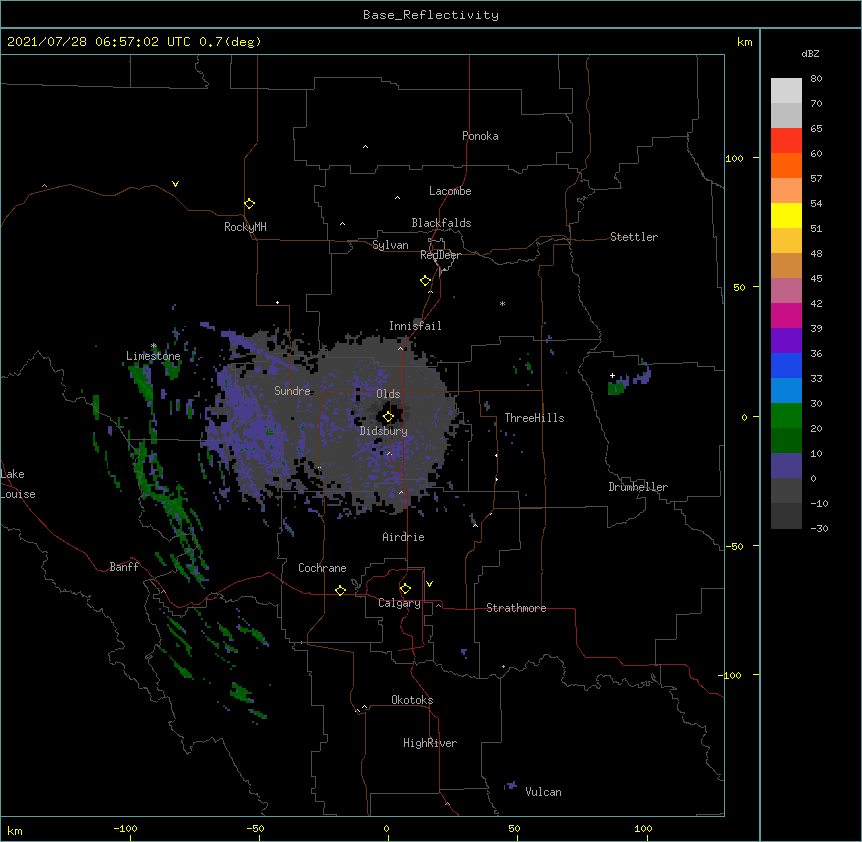Pick the bright green 20–30 dBZ legend swatch
Image resolution: width=862 pixels, height=842 pixels.
click(x=786, y=416)
